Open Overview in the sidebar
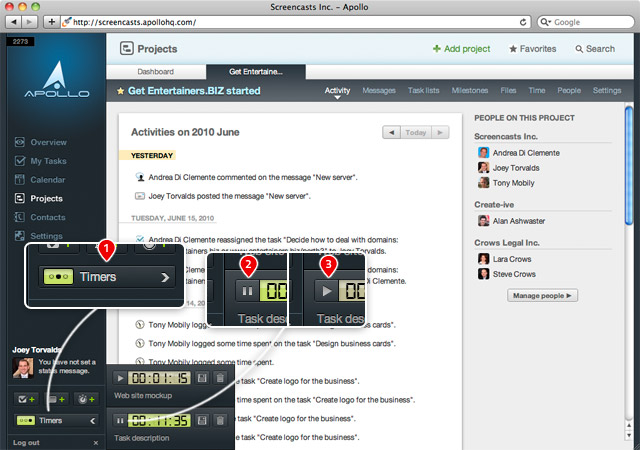The height and width of the screenshot is (450, 640). tap(40, 142)
